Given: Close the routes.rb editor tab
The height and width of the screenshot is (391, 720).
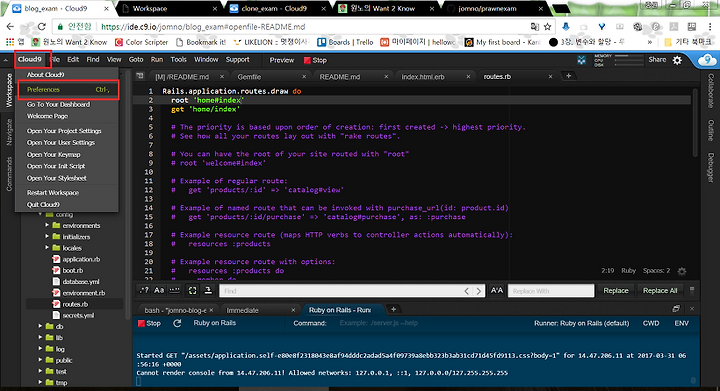Looking at the screenshot, I should coord(550,77).
